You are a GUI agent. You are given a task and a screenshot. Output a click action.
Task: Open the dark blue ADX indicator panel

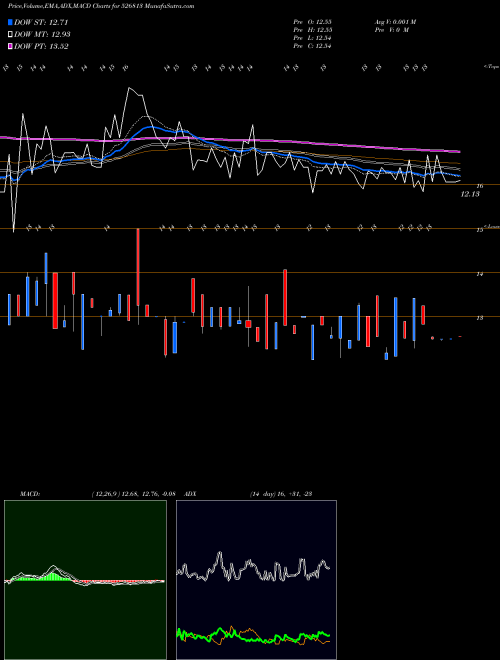[256, 580]
